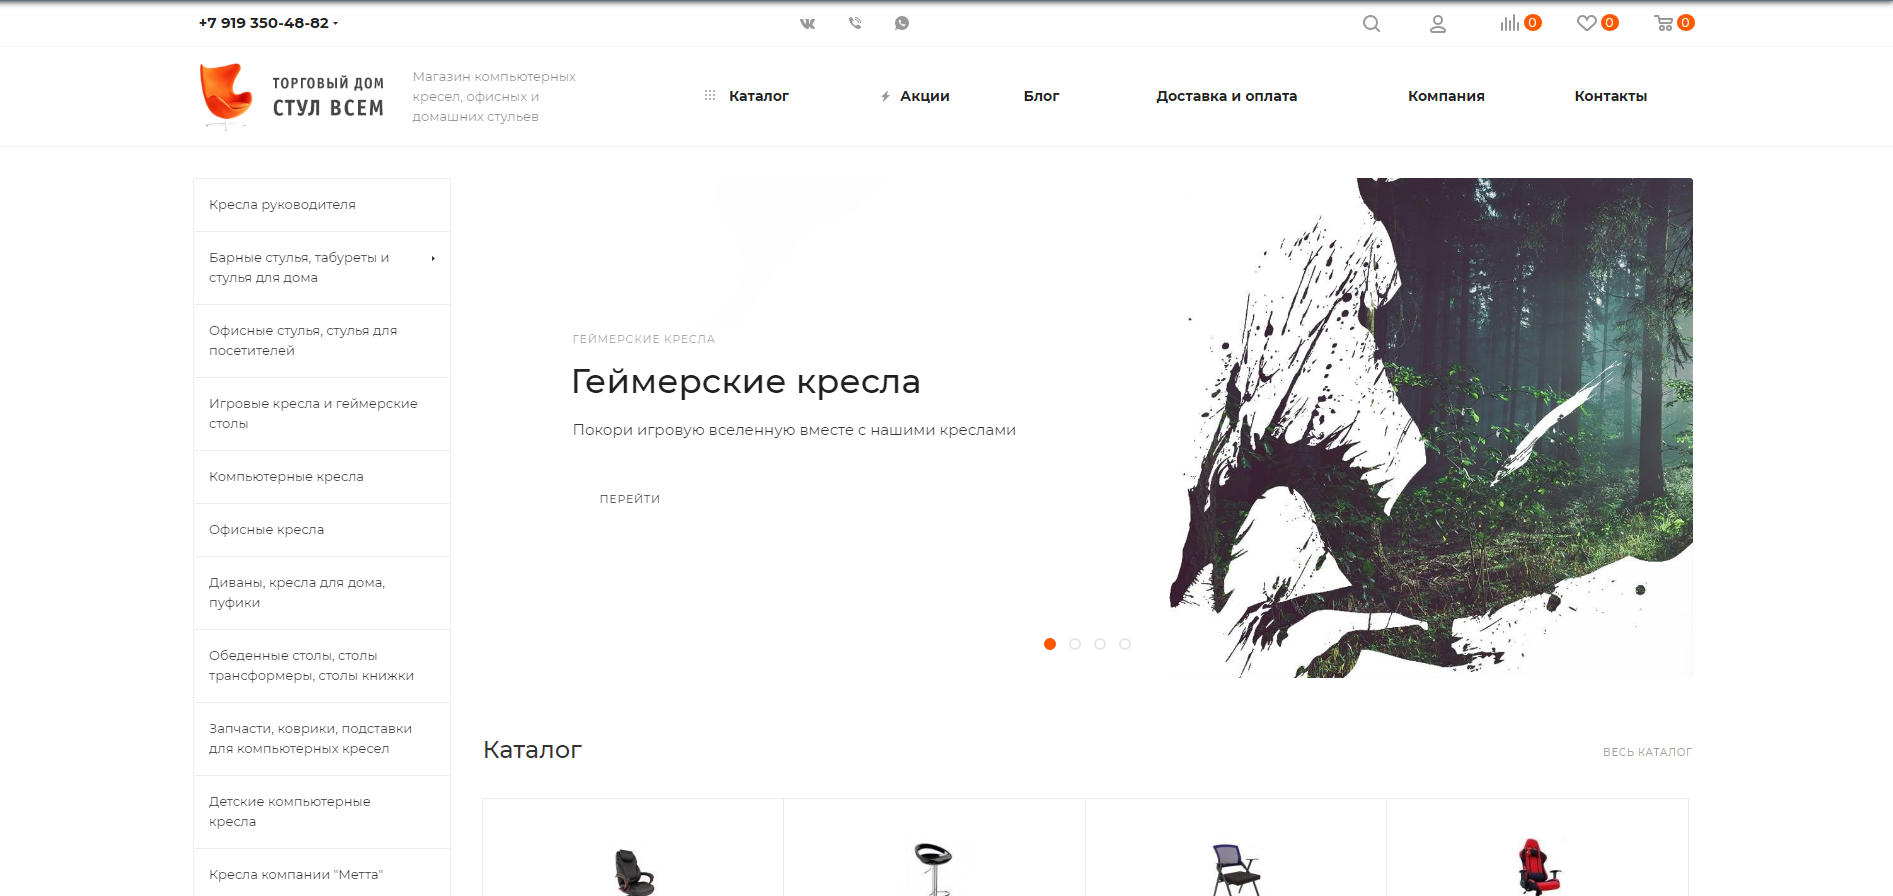Open Запчасти, коврики, подставки category
This screenshot has width=1893, height=896.
point(322,739)
